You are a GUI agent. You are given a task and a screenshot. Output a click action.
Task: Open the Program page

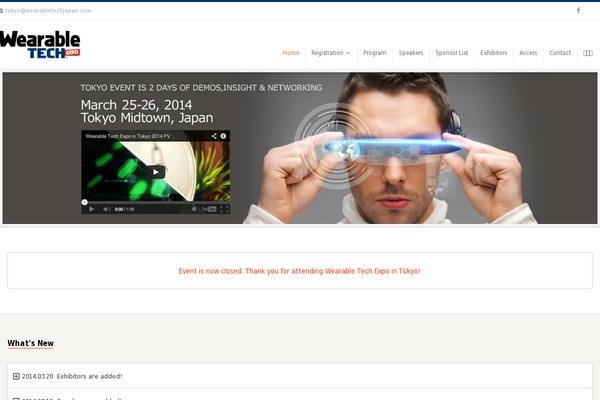pos(375,53)
